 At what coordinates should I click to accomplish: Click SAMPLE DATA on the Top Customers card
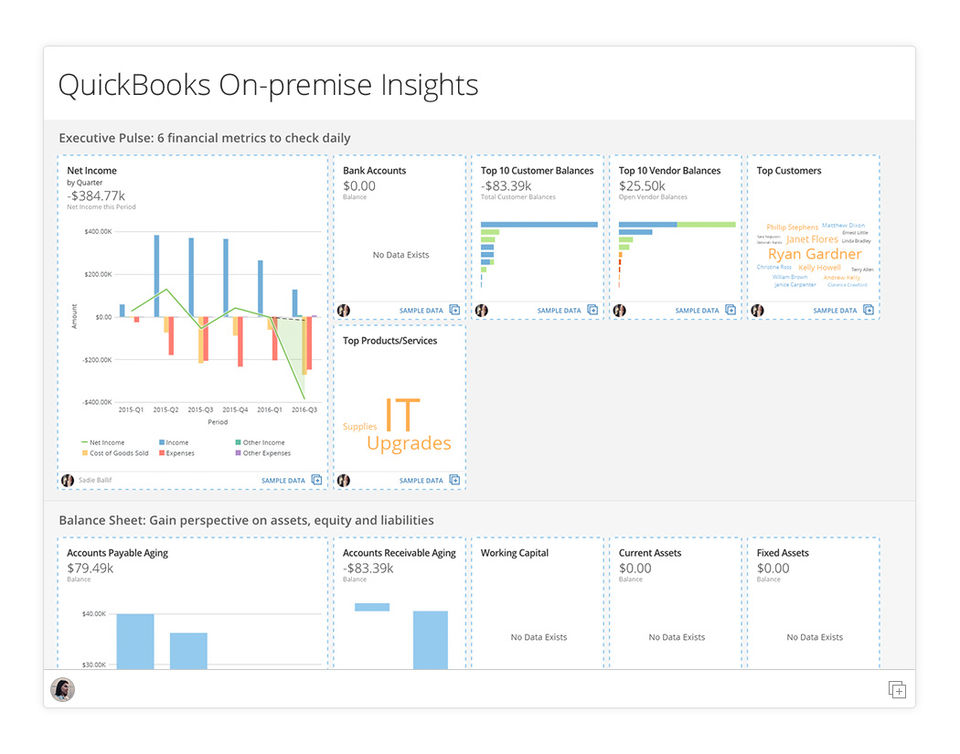point(835,311)
